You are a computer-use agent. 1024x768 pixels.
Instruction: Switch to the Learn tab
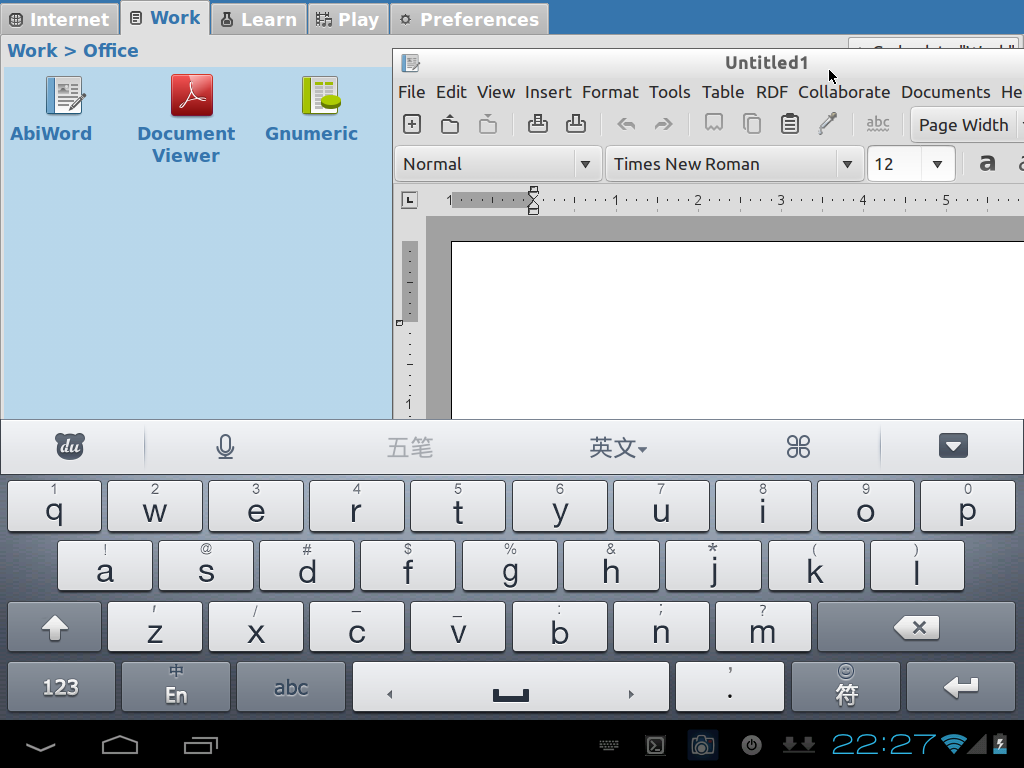[x=259, y=19]
